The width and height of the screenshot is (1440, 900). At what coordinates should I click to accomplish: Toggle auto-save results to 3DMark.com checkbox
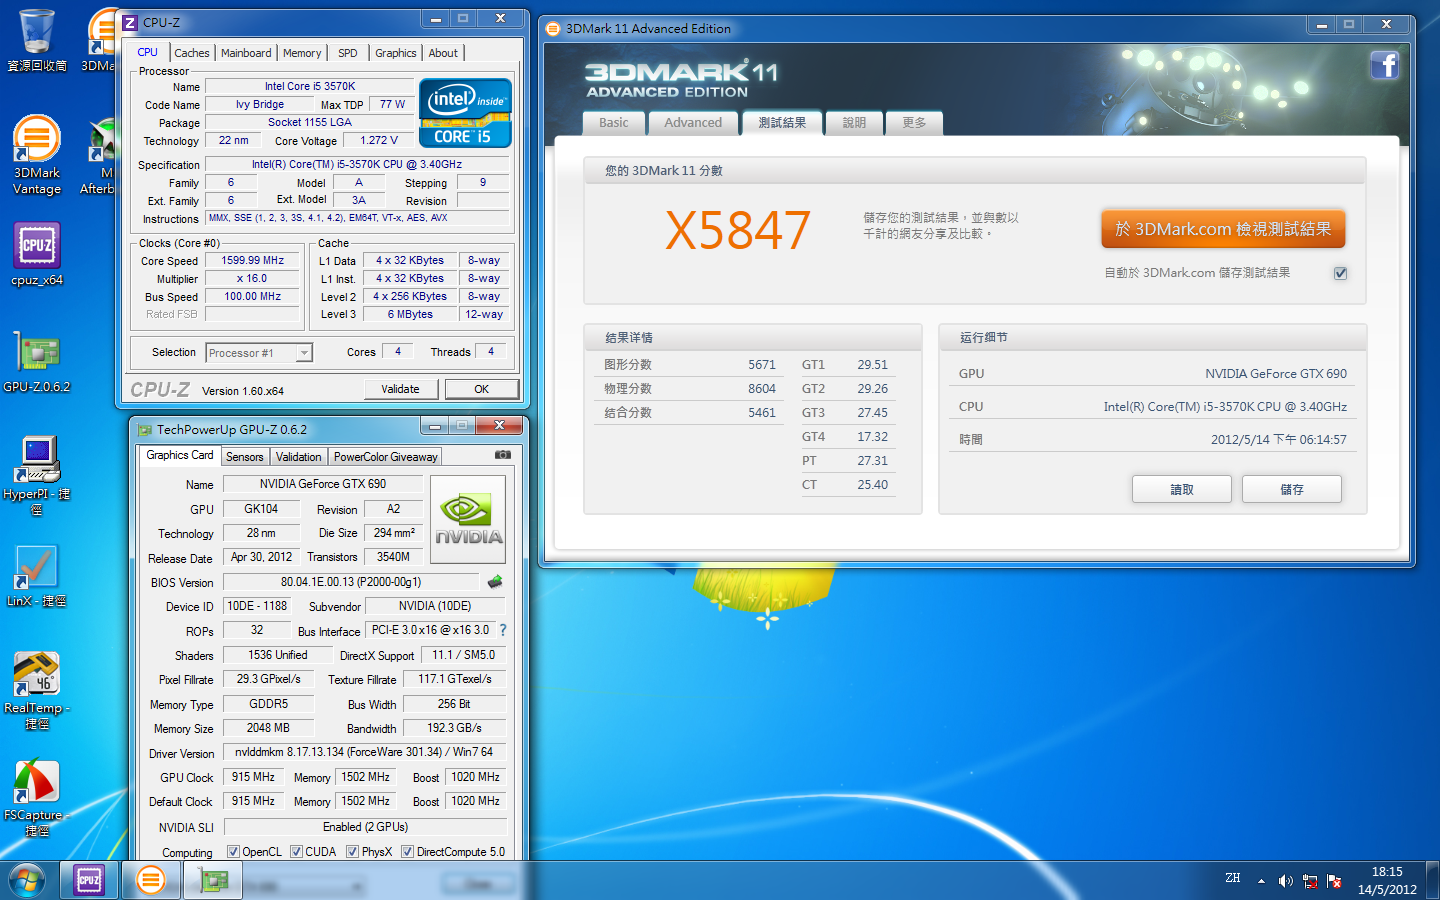(1341, 273)
